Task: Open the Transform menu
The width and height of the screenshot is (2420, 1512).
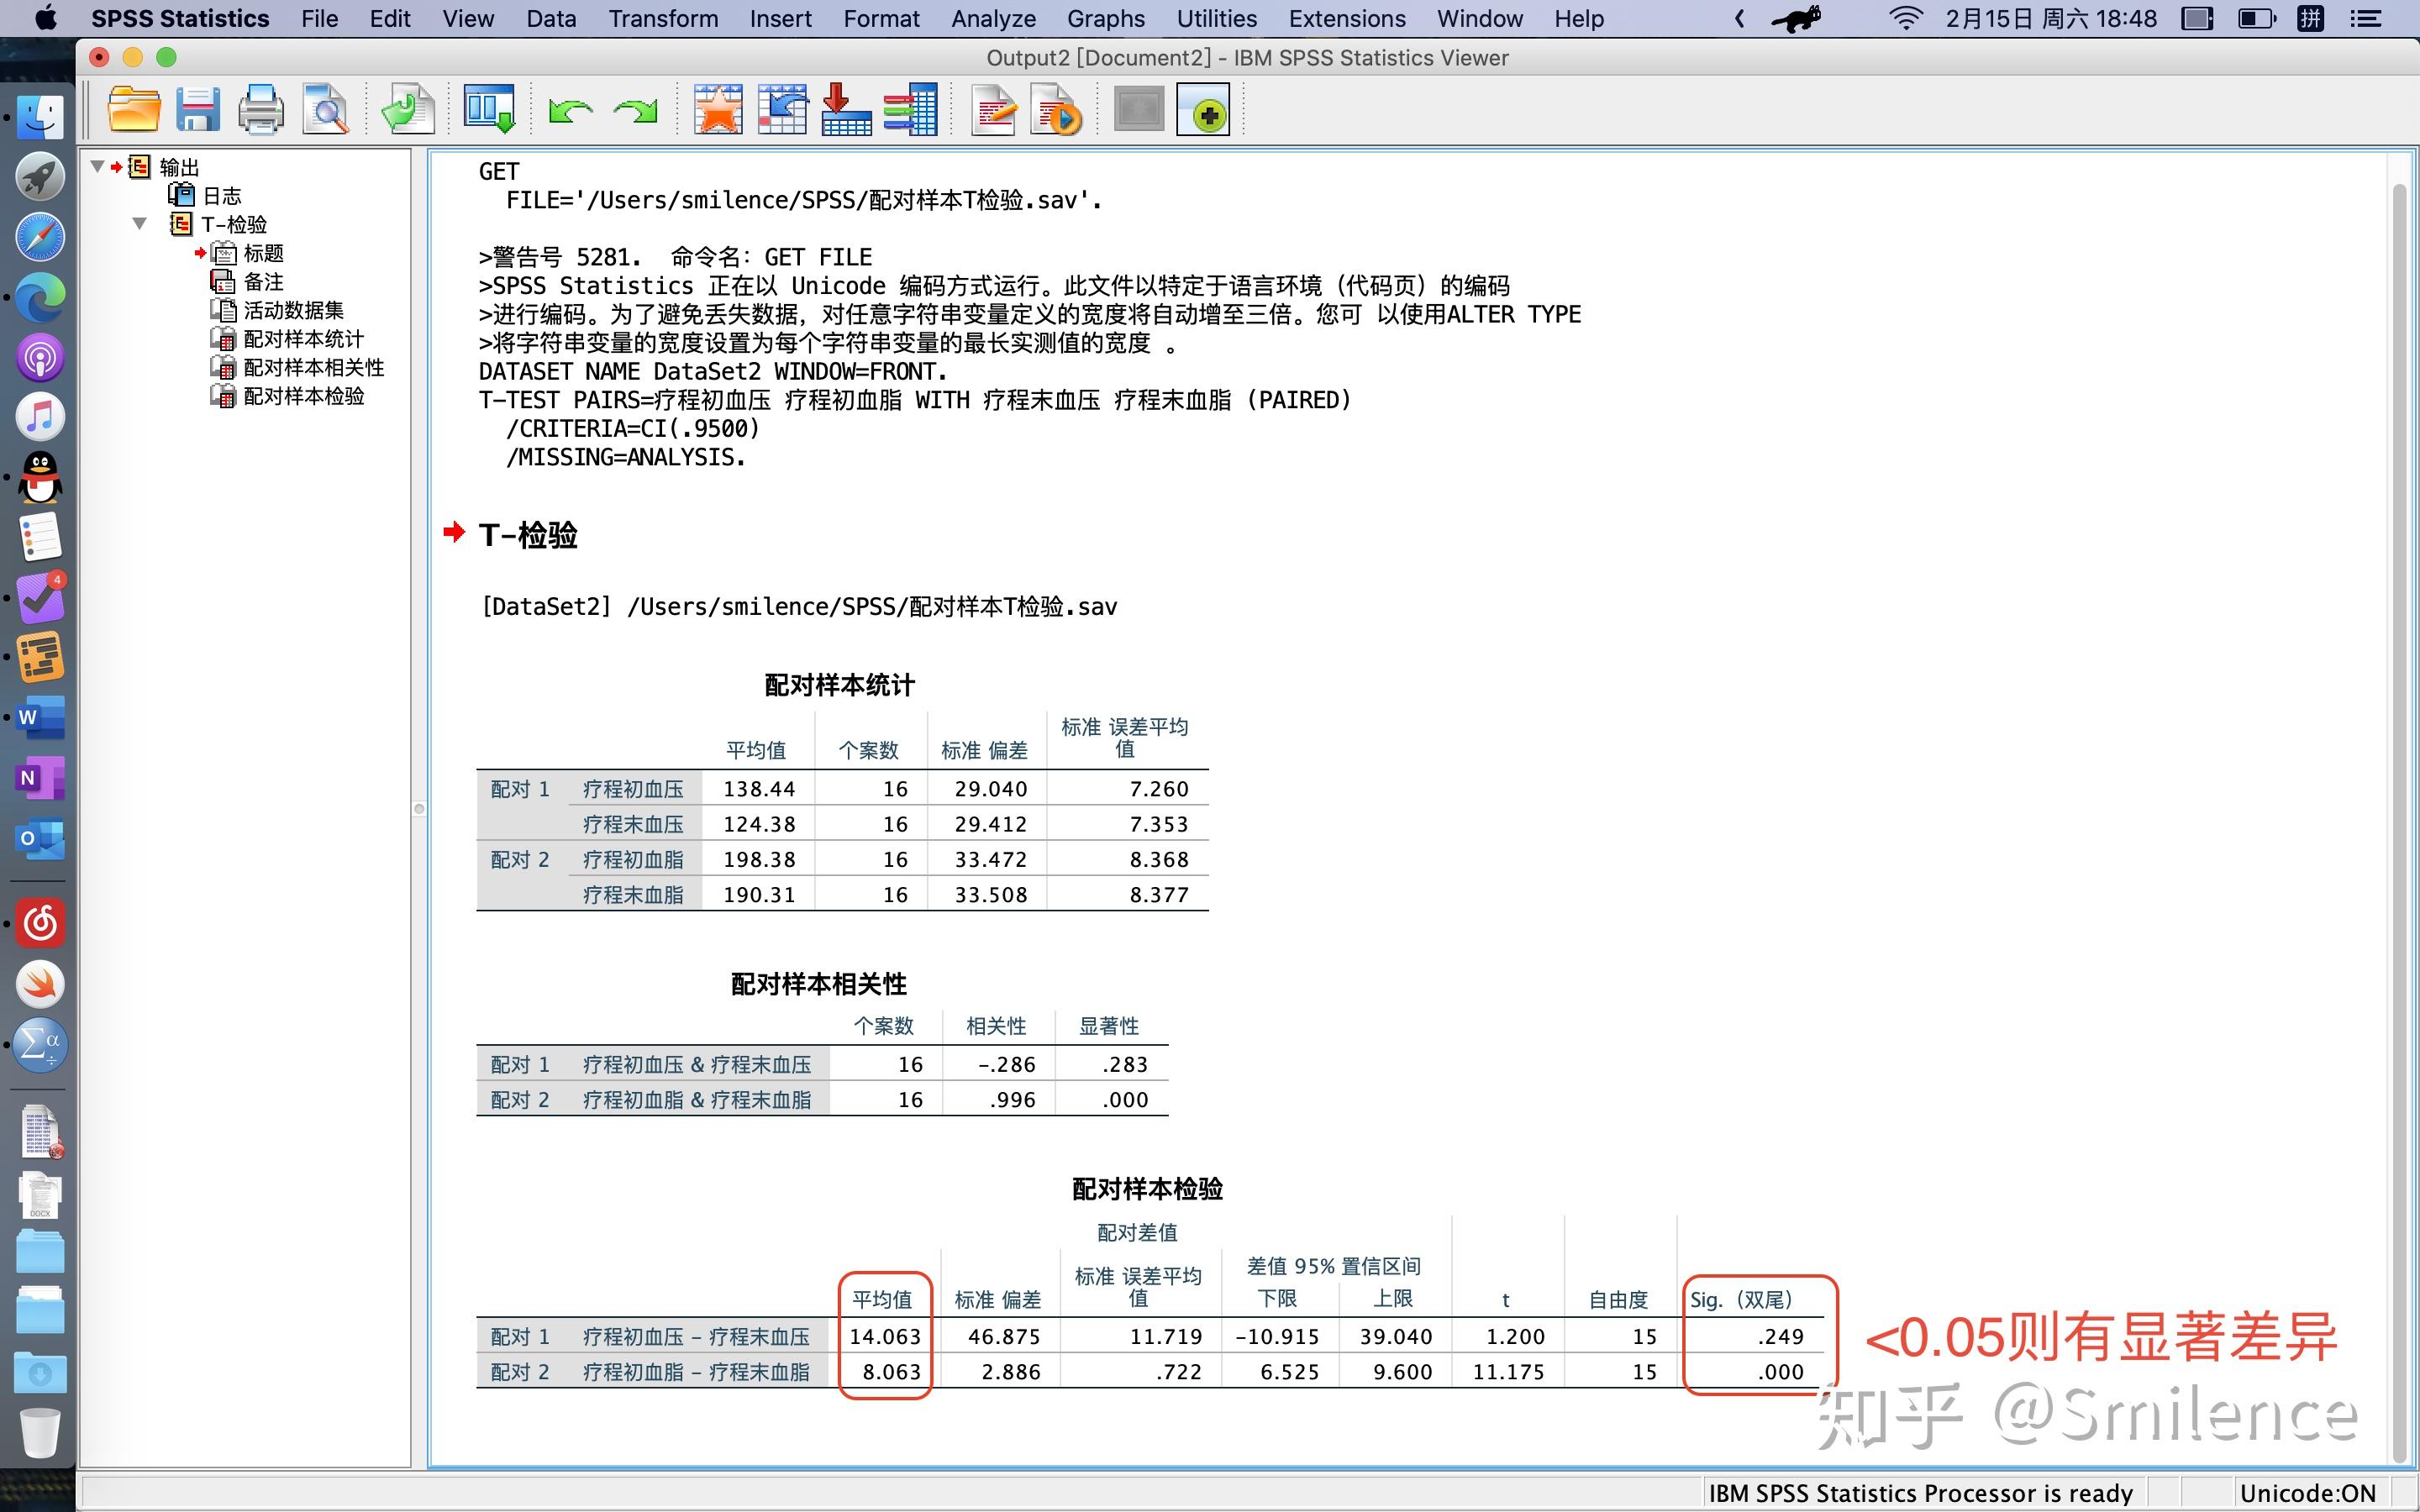Action: pos(663,18)
